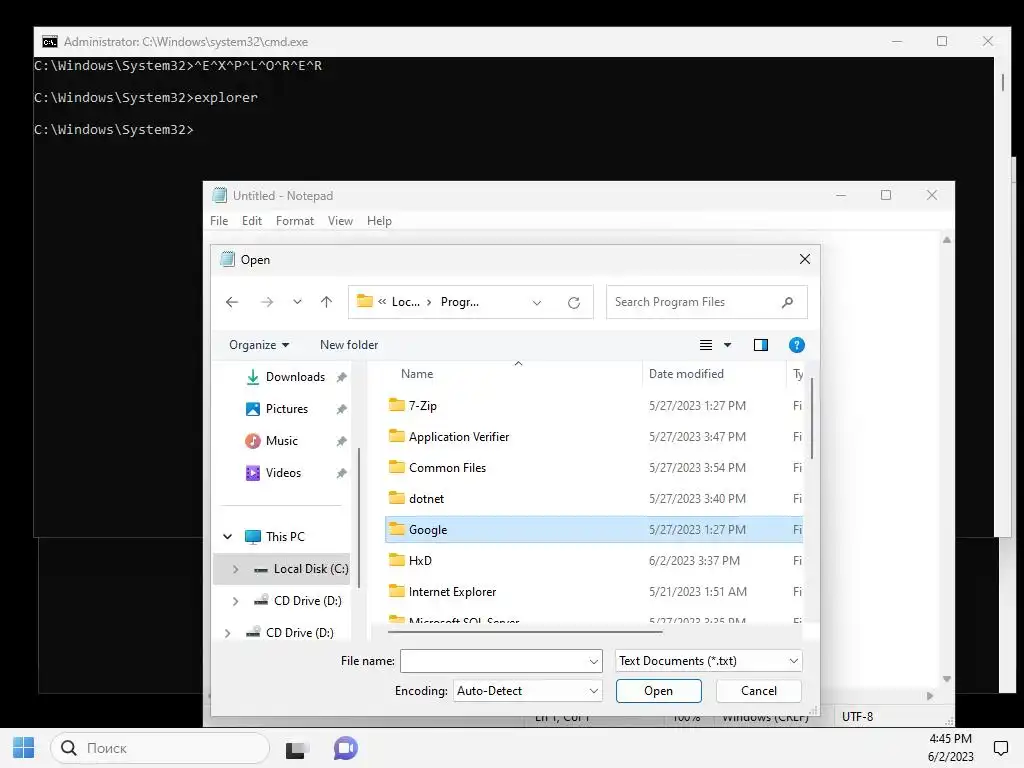Open the Encoding Auto-Detect dropdown
1024x768 pixels.
point(527,691)
